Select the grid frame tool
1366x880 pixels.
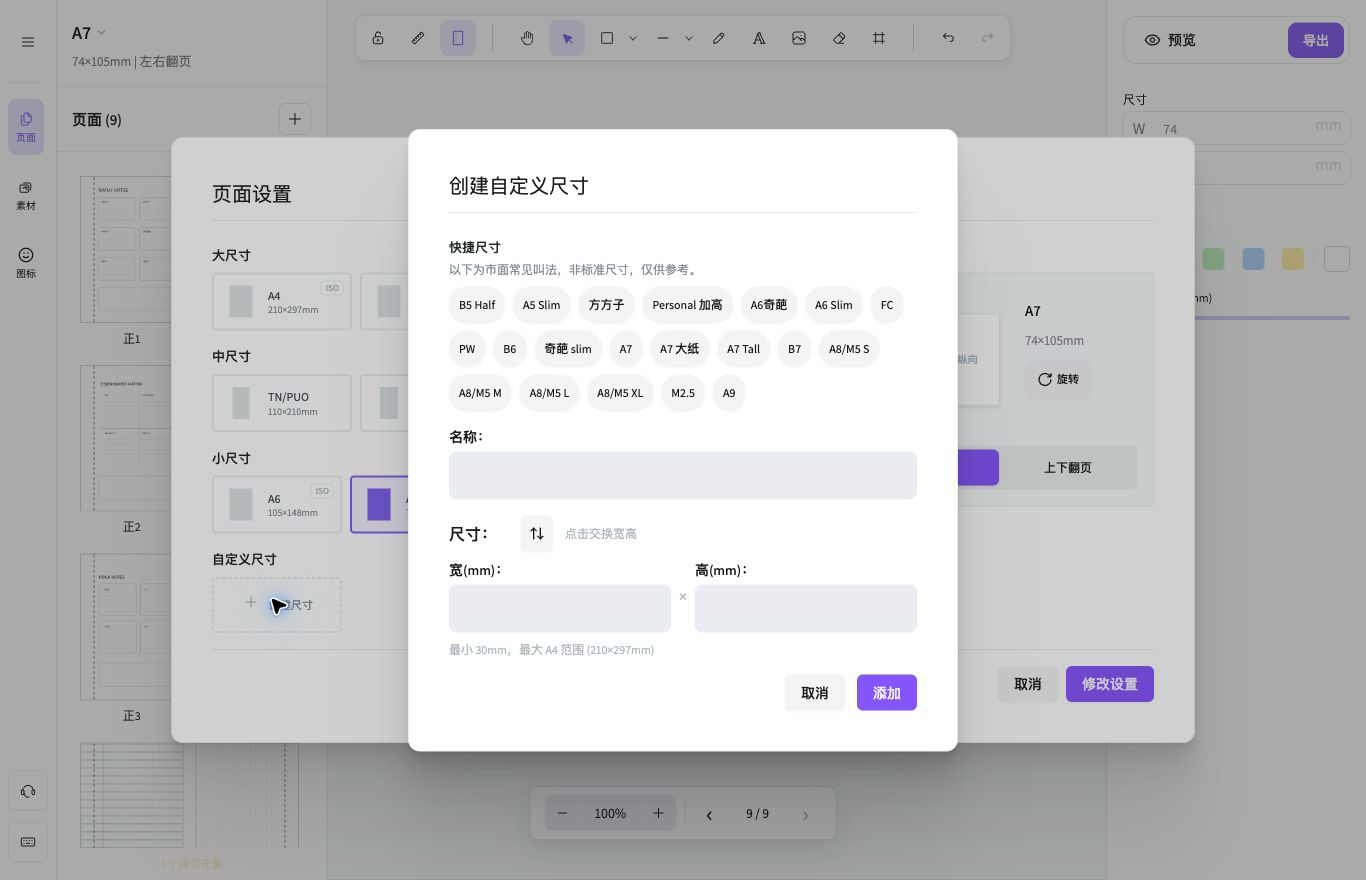[879, 38]
